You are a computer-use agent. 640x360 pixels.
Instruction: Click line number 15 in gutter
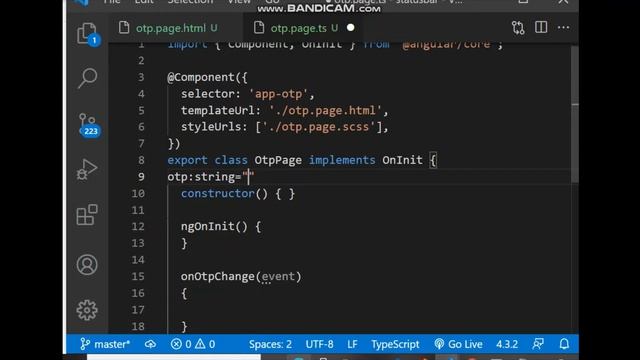coord(138,276)
